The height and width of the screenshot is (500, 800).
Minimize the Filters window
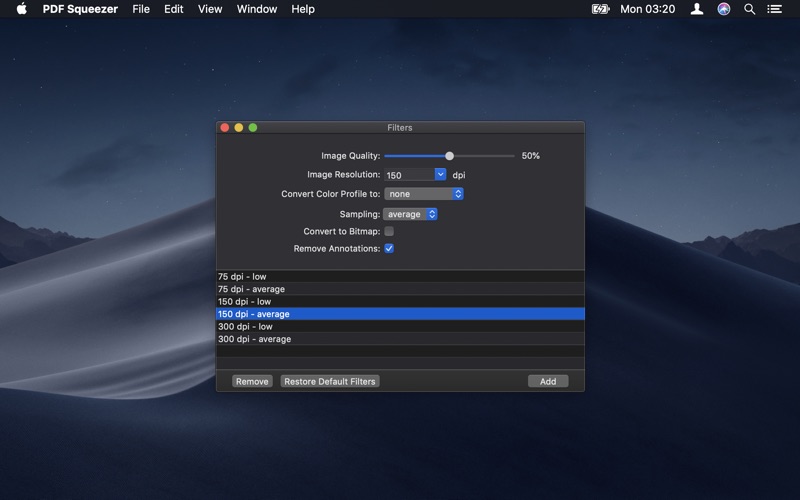coord(239,128)
